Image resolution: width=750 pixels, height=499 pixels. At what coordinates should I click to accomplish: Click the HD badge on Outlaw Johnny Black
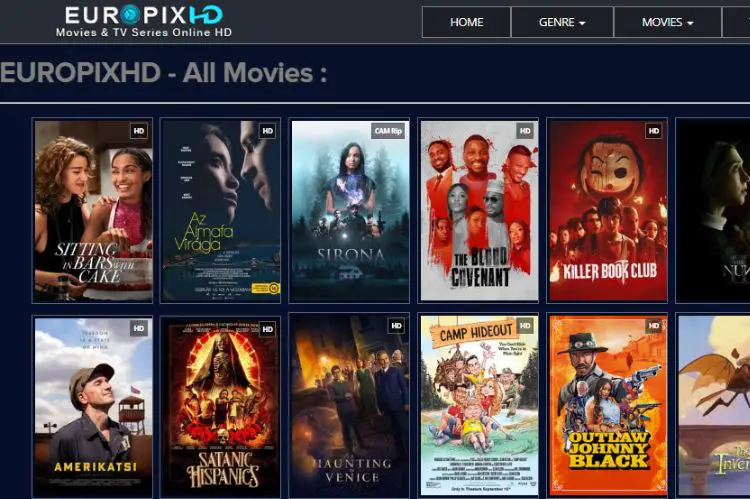[653, 326]
